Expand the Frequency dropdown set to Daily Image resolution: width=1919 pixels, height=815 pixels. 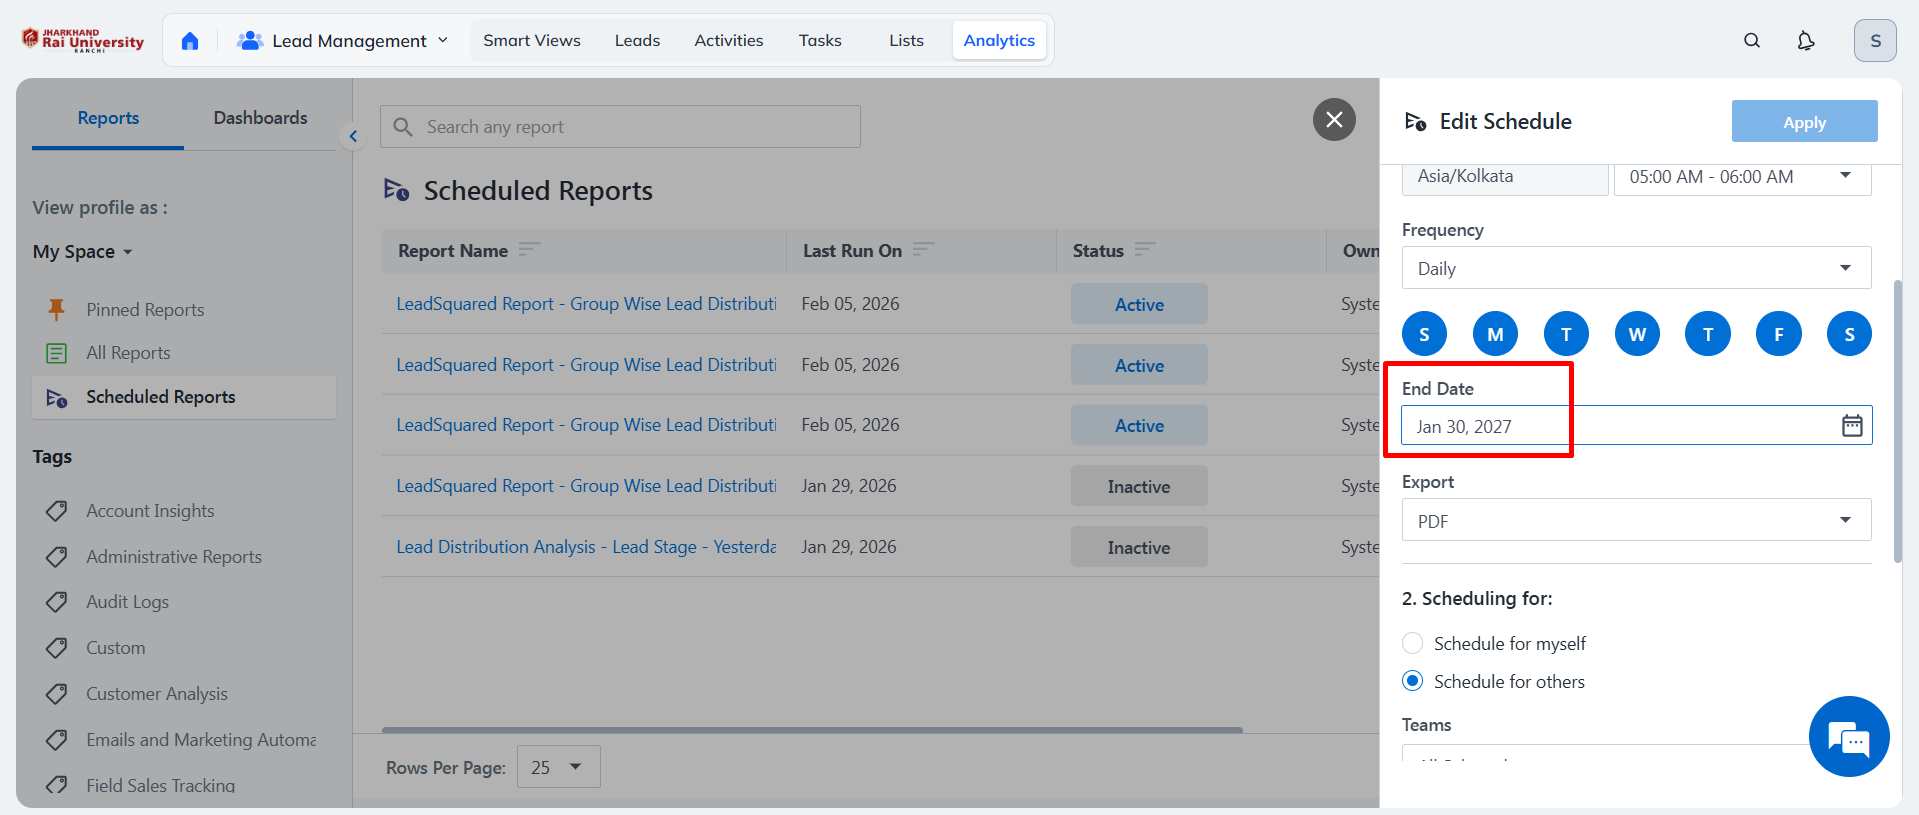point(1636,268)
